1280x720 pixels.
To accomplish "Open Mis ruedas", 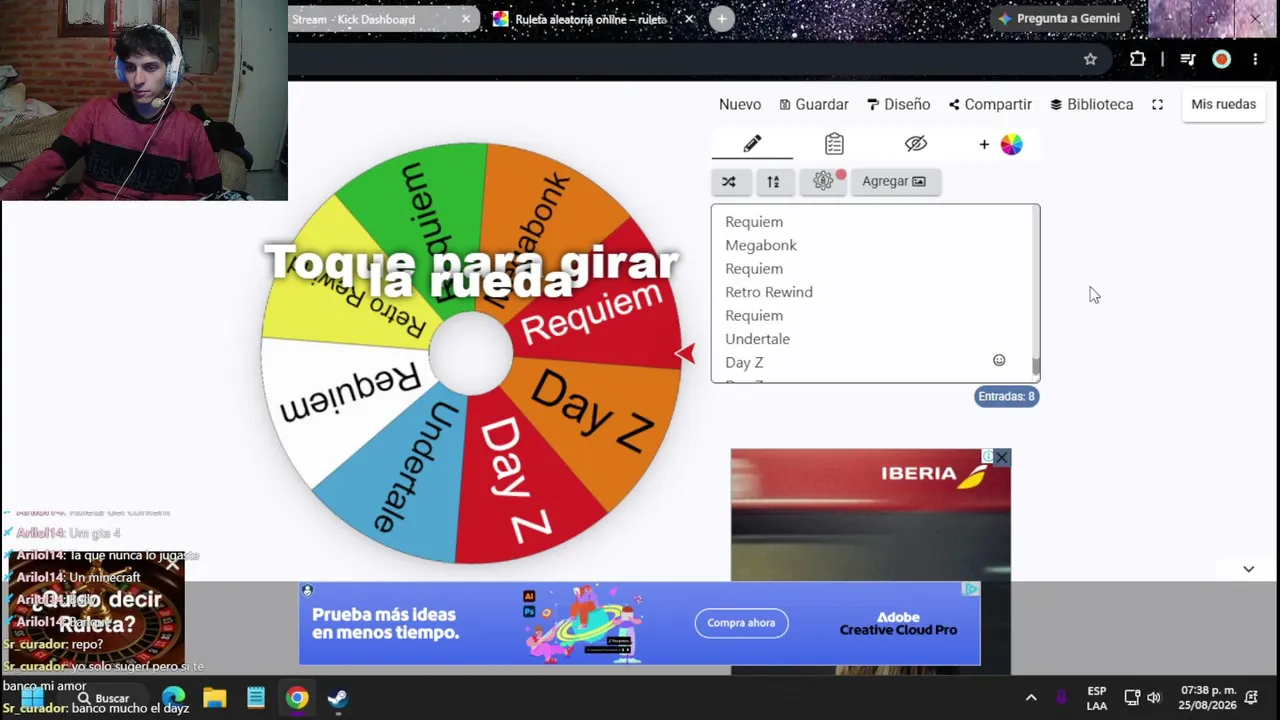I will click(x=1223, y=104).
